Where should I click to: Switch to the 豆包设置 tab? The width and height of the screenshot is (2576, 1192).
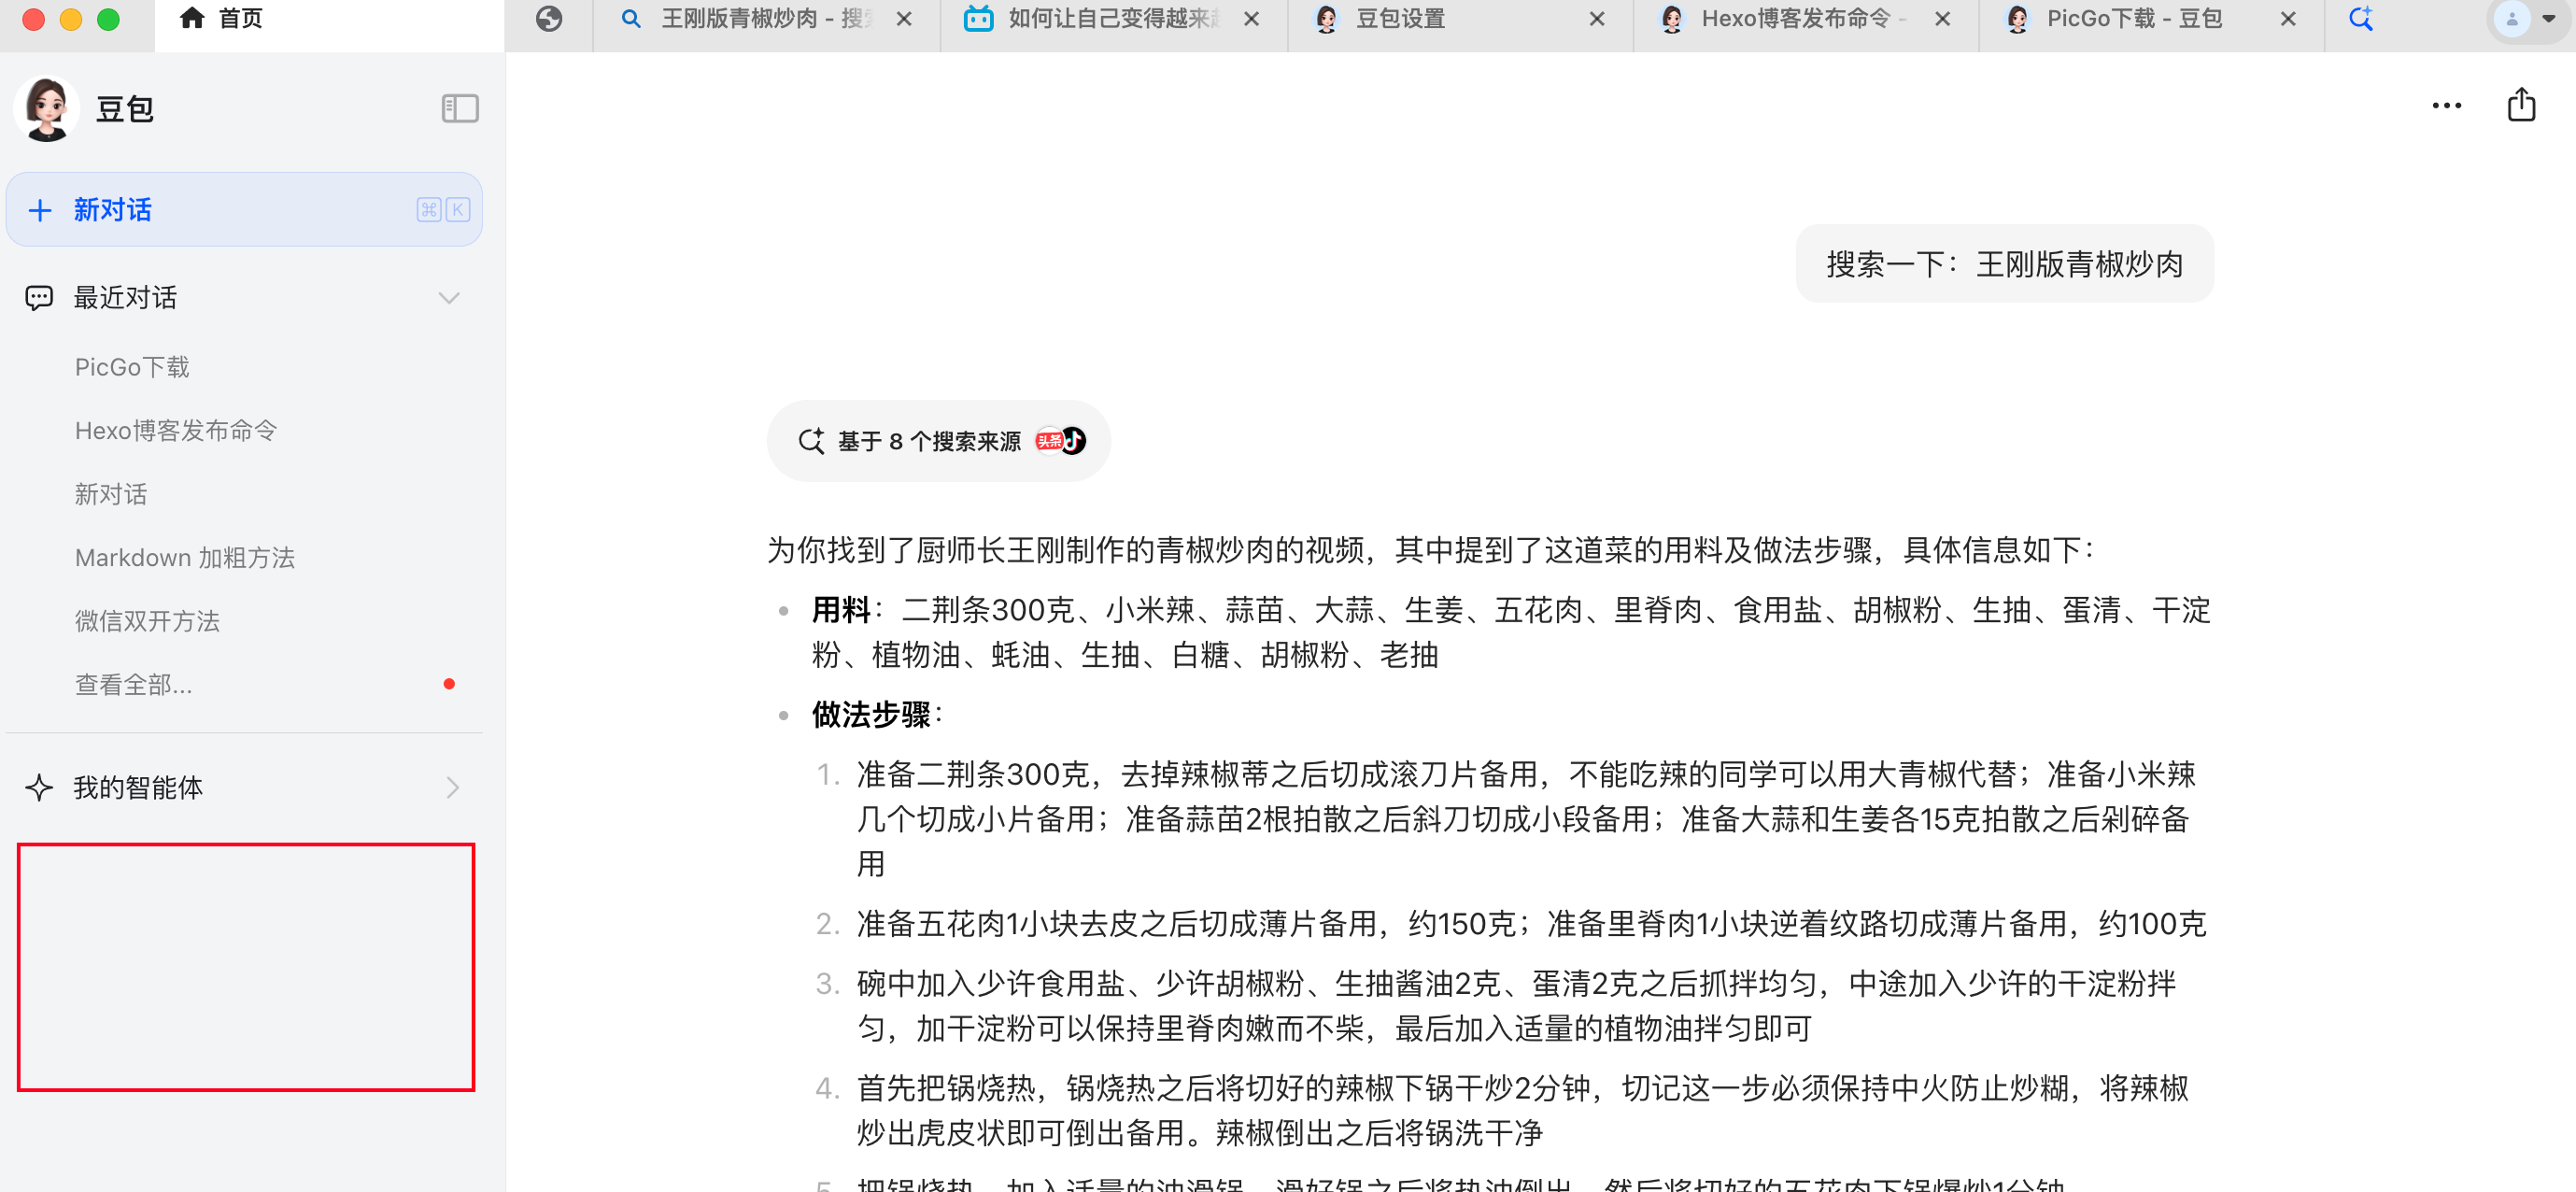tap(1400, 19)
